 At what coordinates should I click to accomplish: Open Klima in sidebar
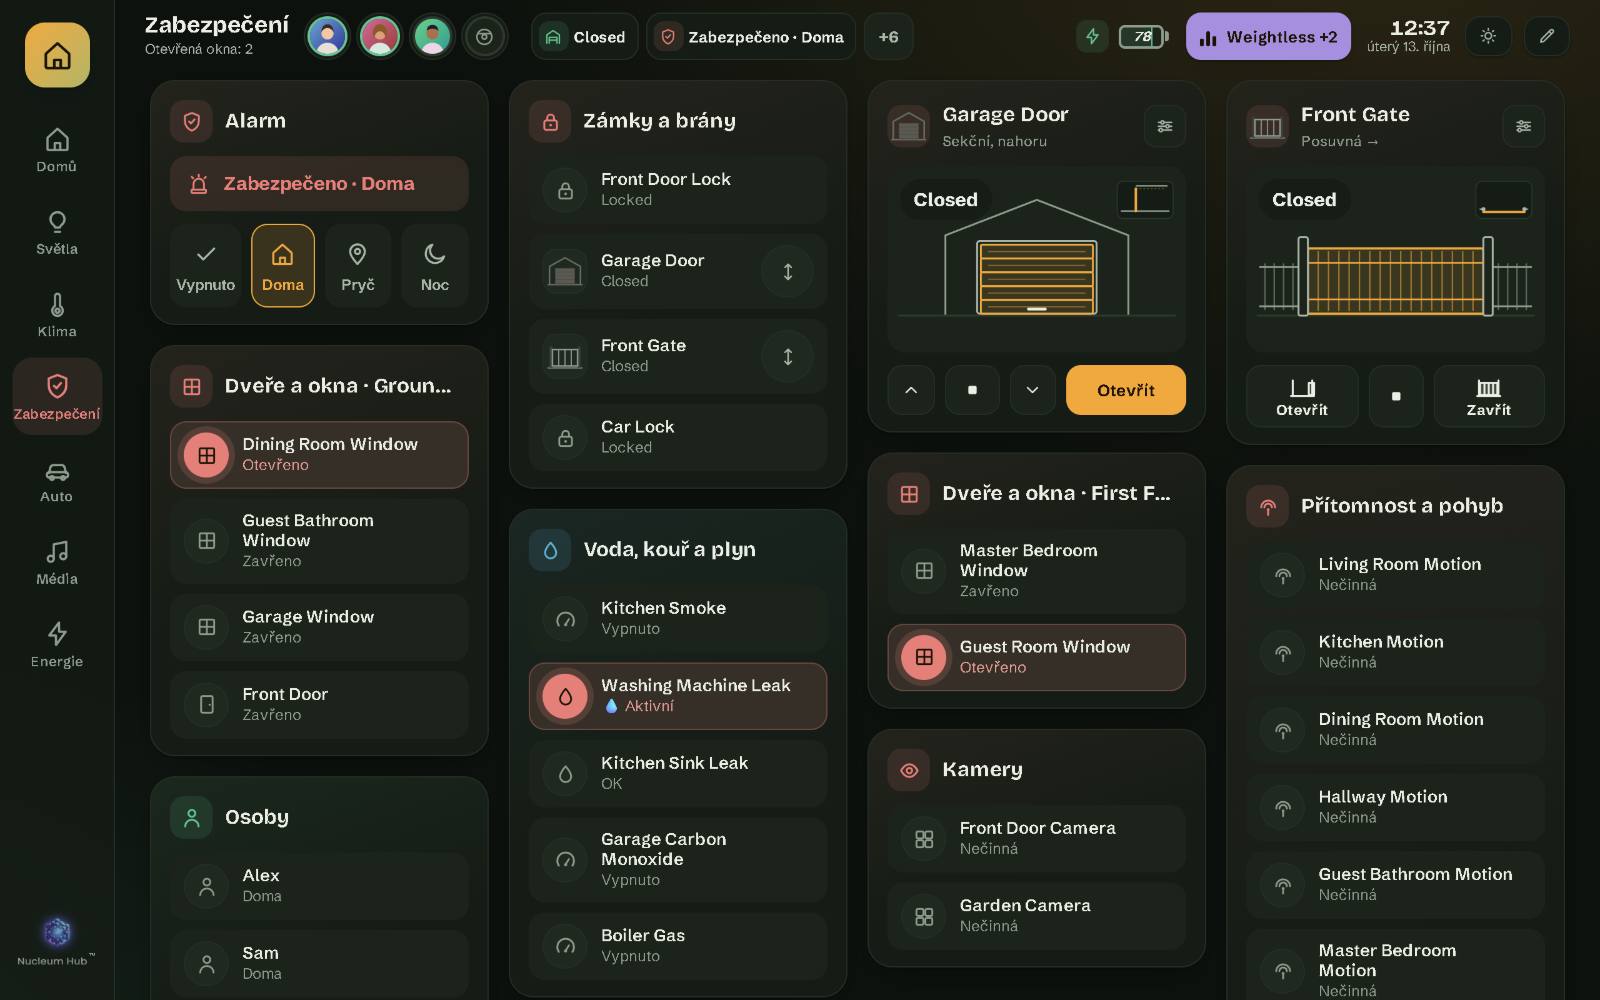[57, 315]
